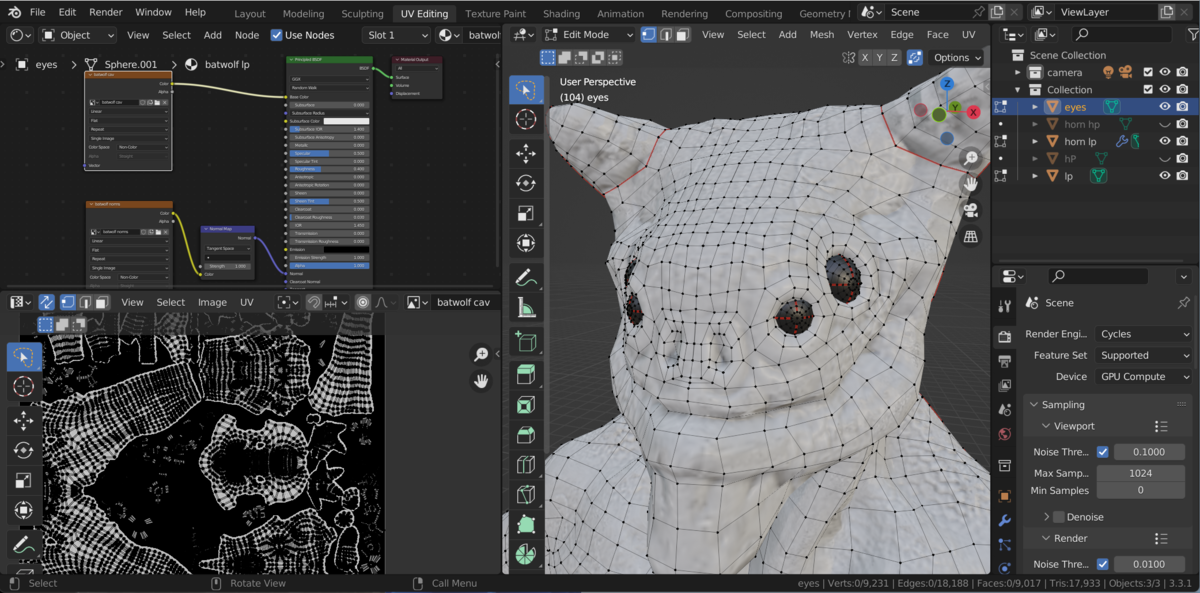
Task: Uncheck the Use Nodes checkbox
Action: 277,35
